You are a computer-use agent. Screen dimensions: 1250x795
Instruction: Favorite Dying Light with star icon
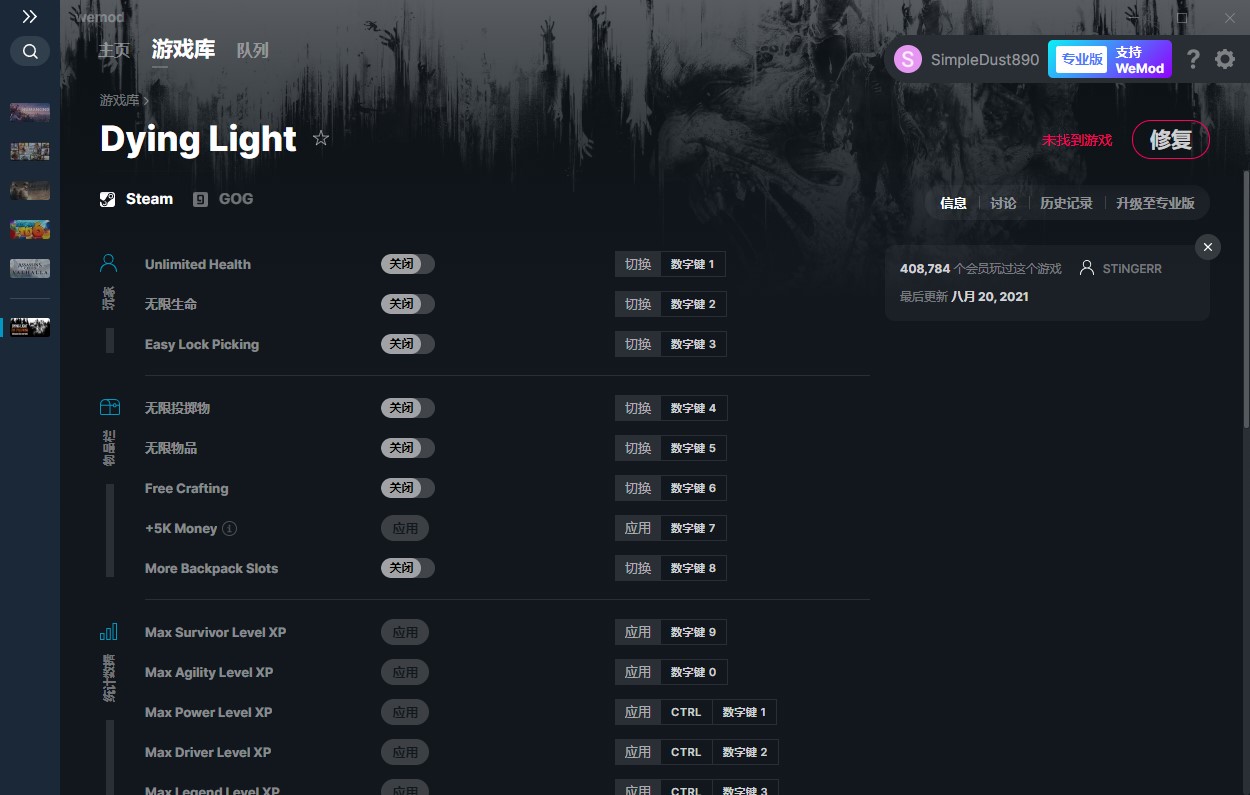point(321,138)
